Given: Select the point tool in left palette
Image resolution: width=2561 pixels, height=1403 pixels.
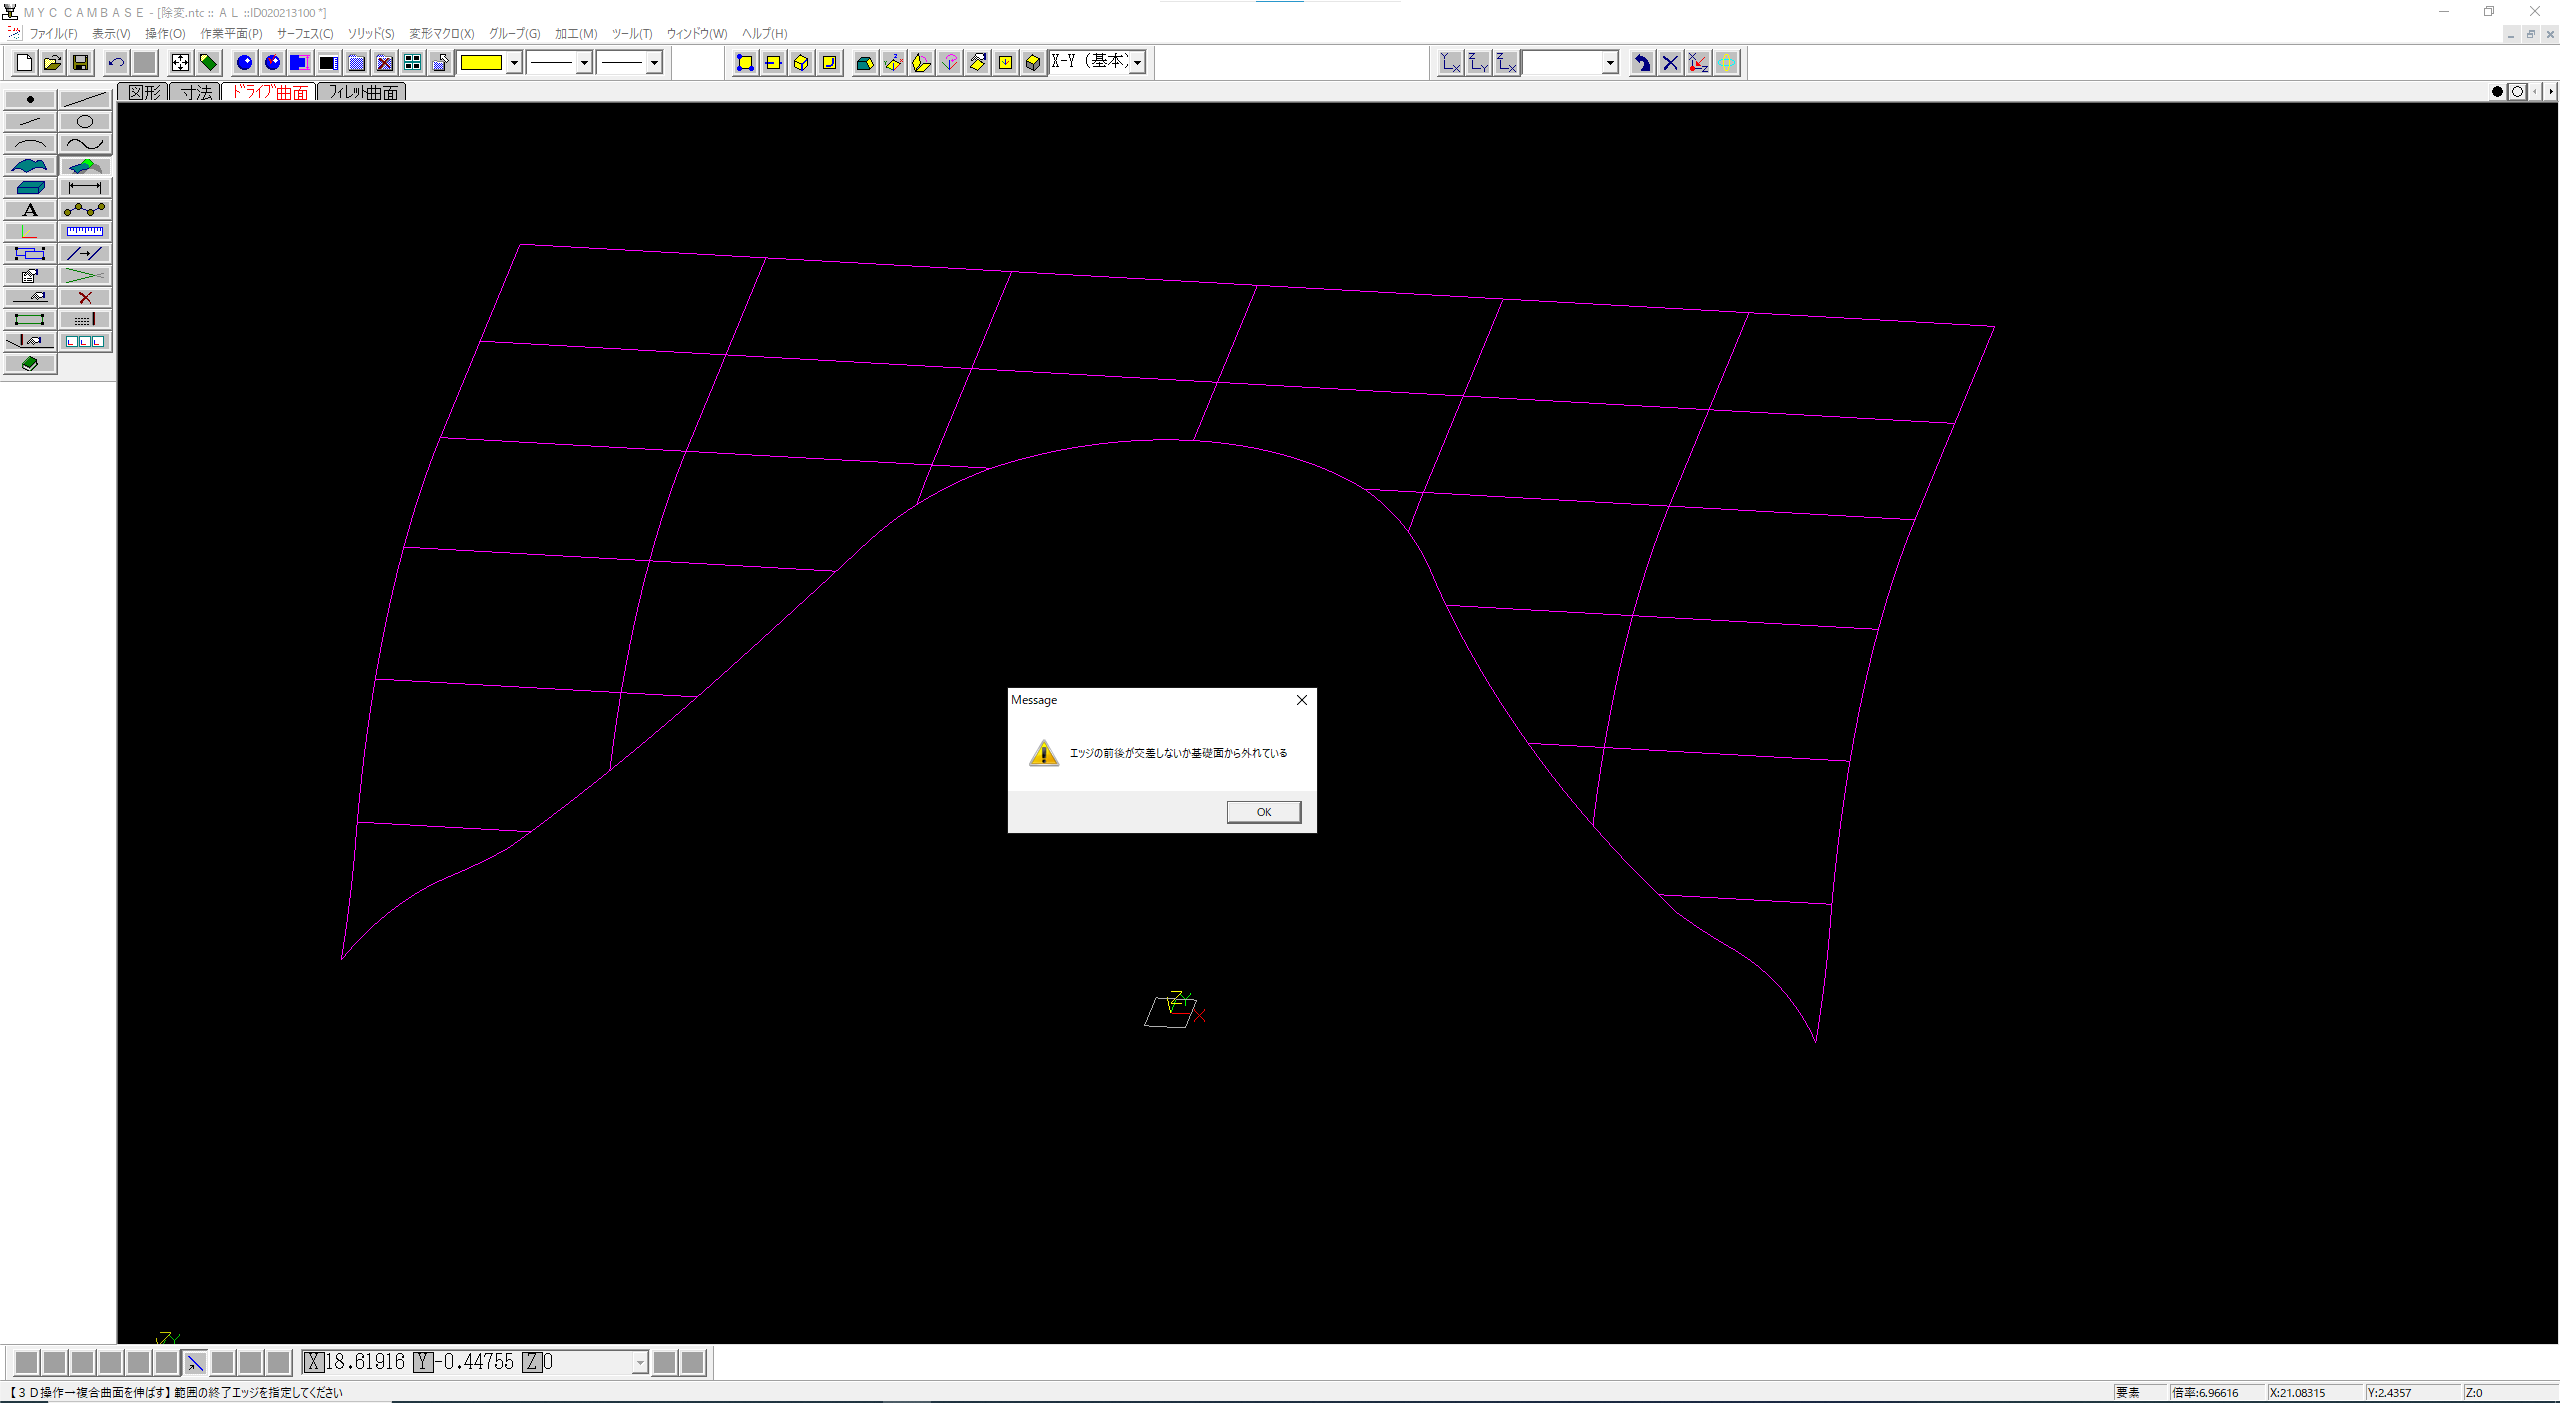Looking at the screenshot, I should (30, 99).
